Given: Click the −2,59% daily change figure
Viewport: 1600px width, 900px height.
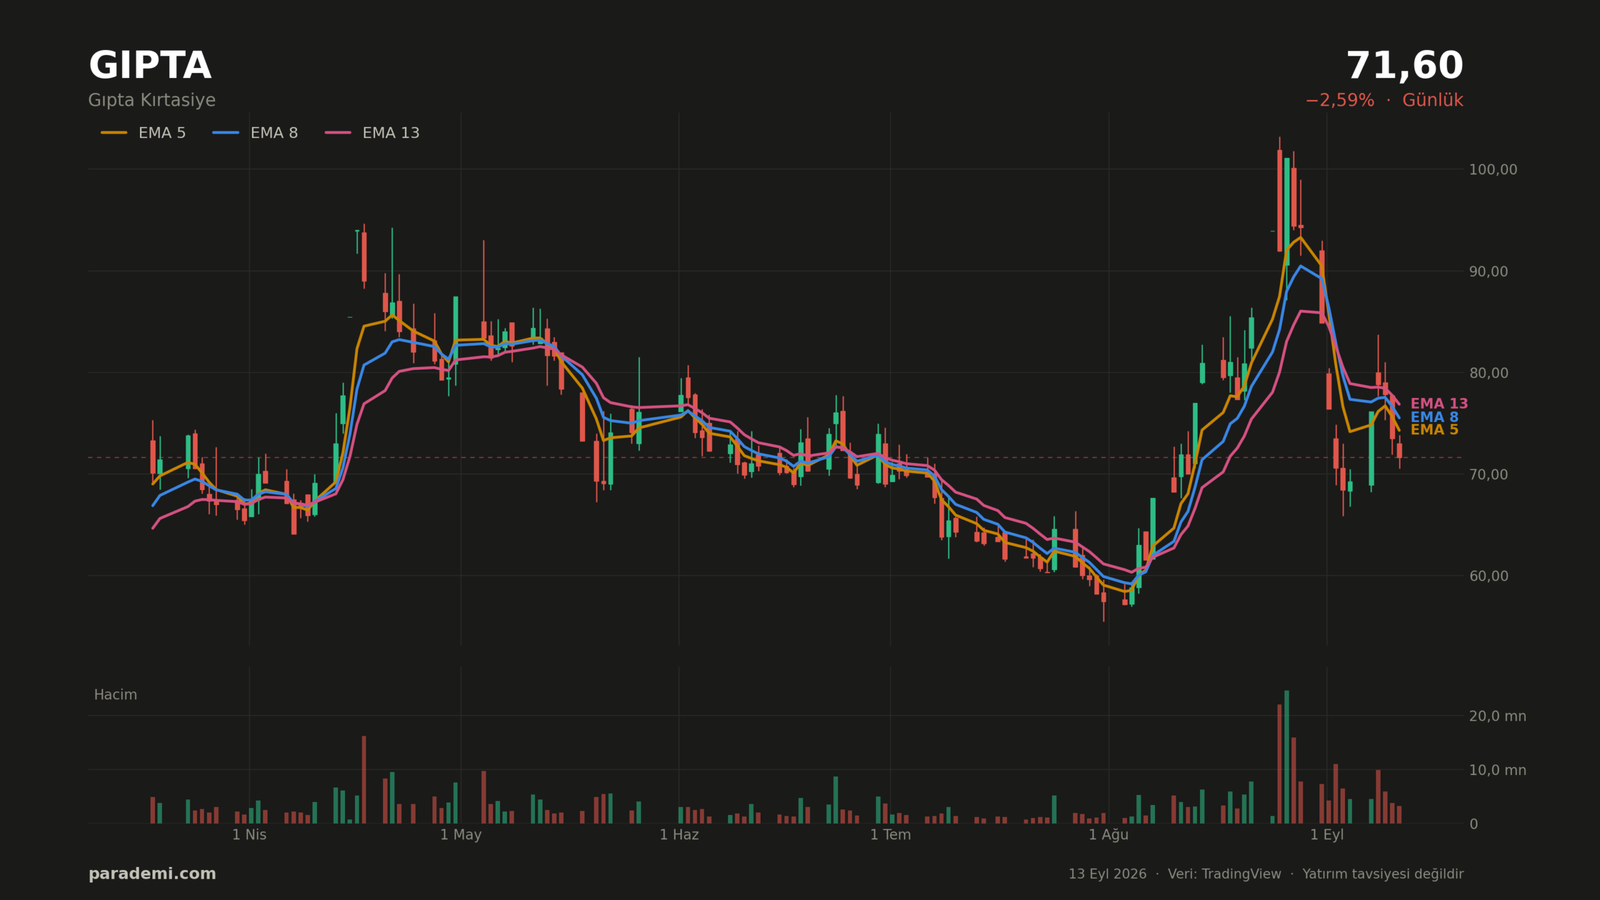Looking at the screenshot, I should click(x=1339, y=101).
